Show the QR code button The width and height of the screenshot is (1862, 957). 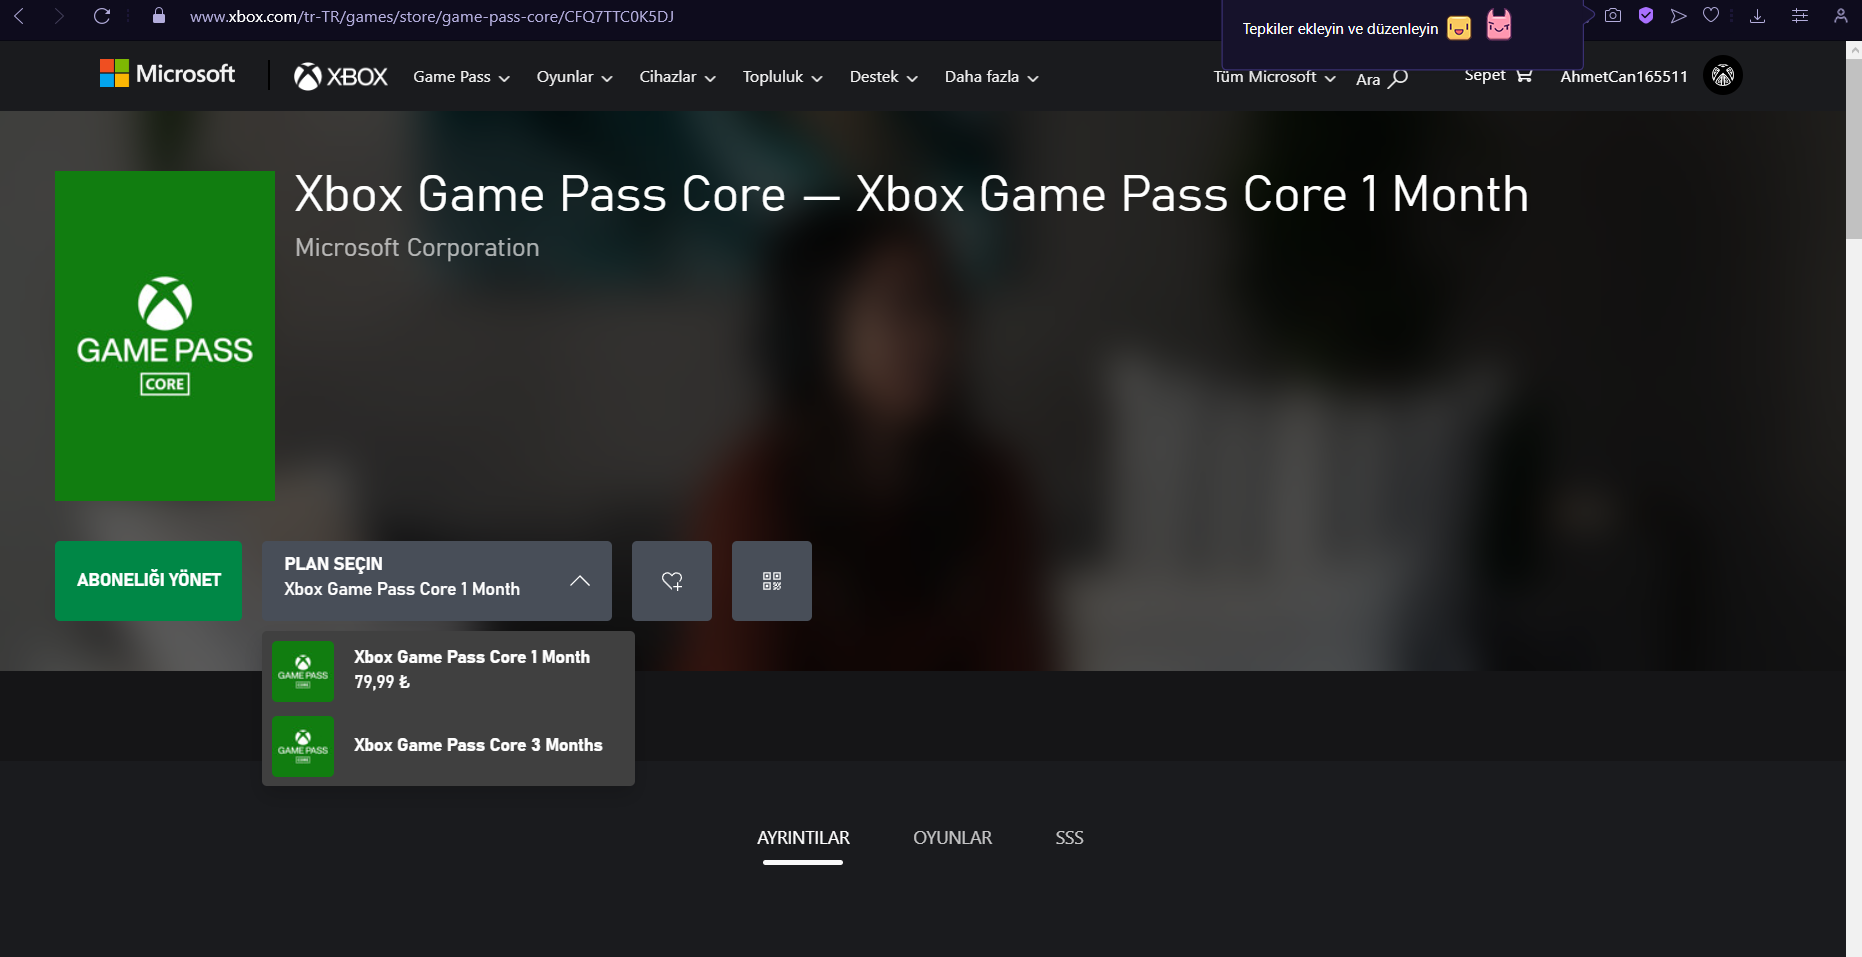click(x=772, y=581)
